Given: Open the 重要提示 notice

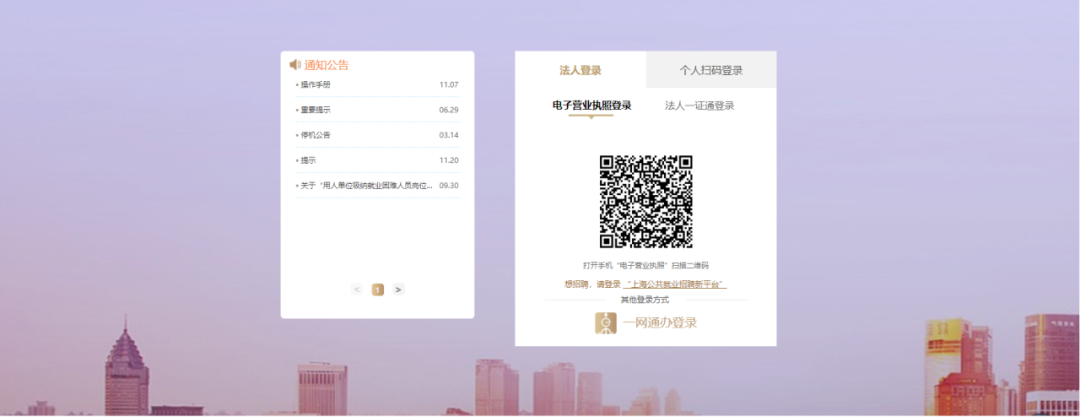Looking at the screenshot, I should point(315,110).
